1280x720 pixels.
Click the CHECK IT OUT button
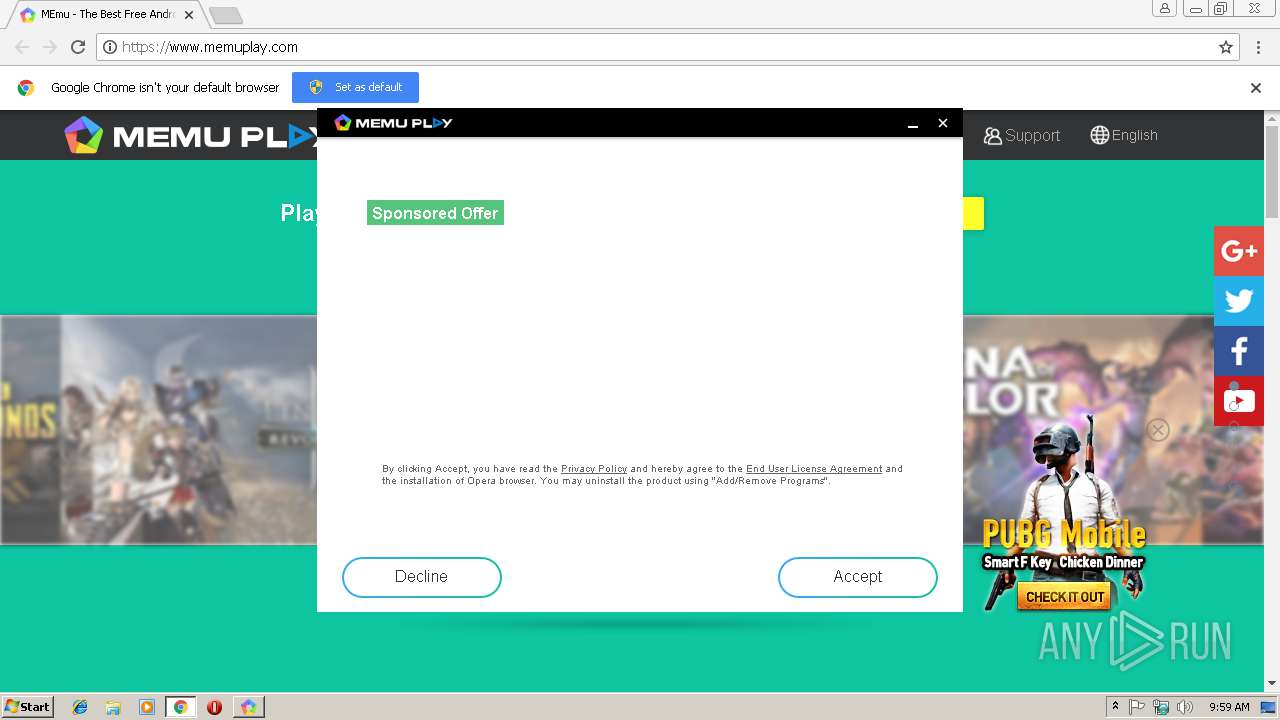point(1065,597)
